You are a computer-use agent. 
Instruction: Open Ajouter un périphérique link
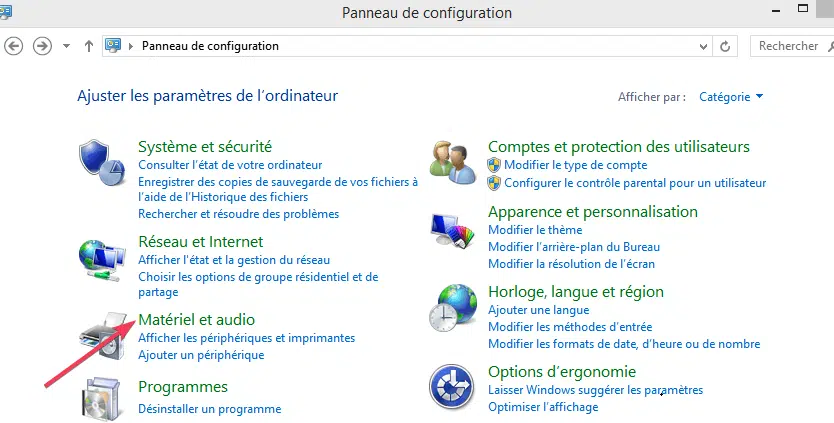coord(201,355)
